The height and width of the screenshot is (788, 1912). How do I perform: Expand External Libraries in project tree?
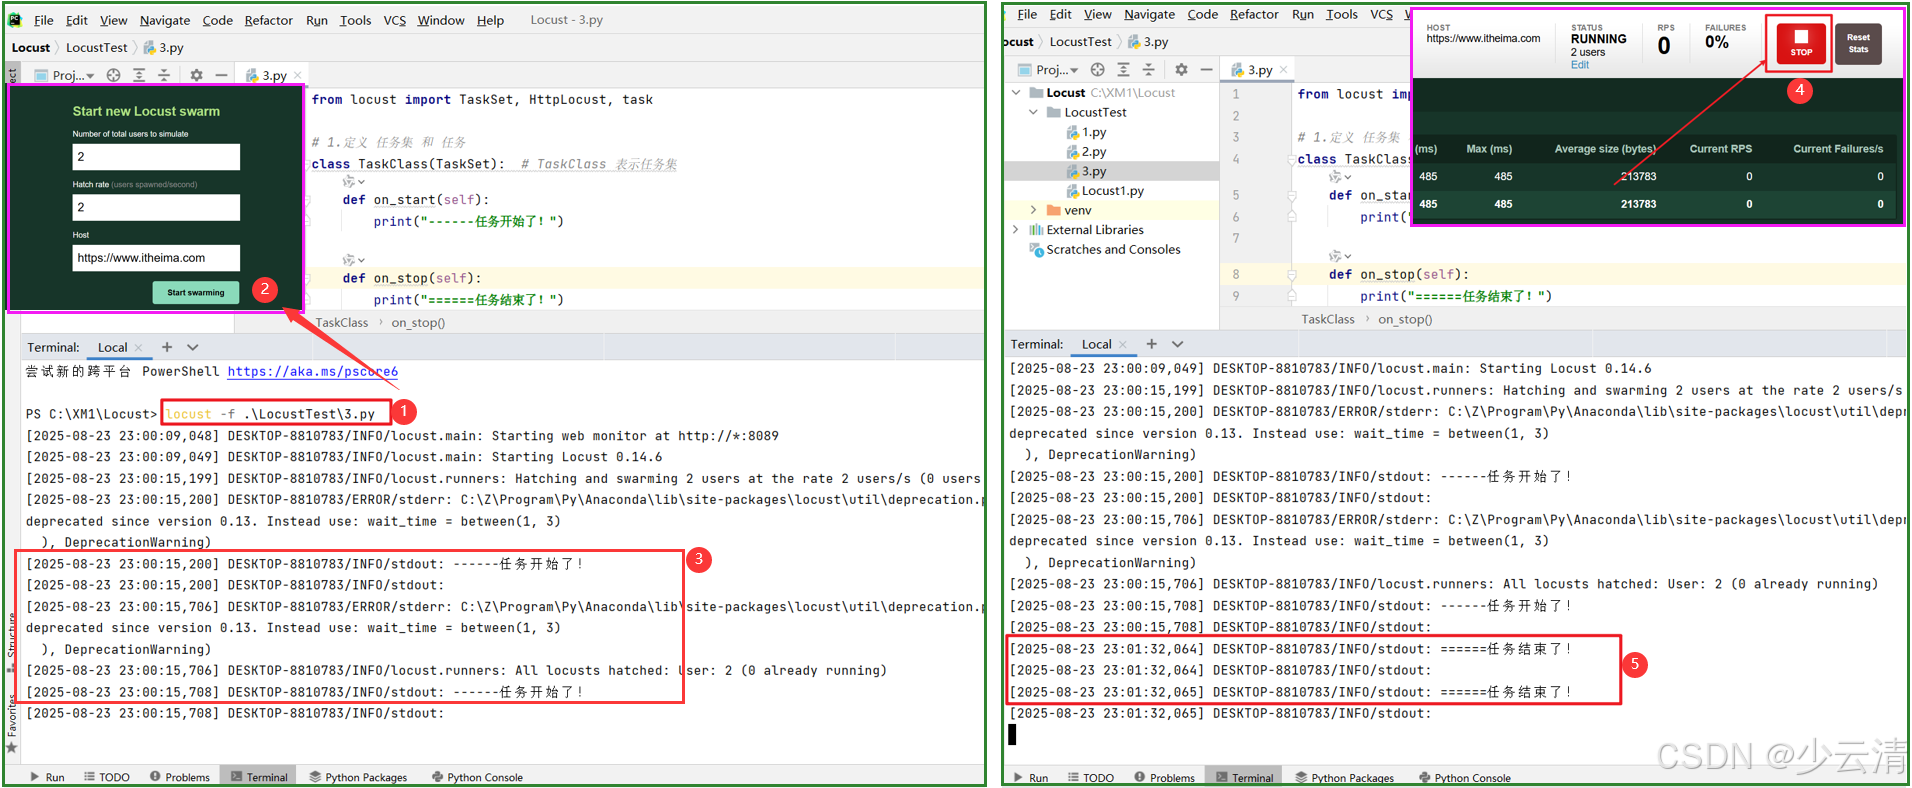pyautogui.click(x=1016, y=230)
